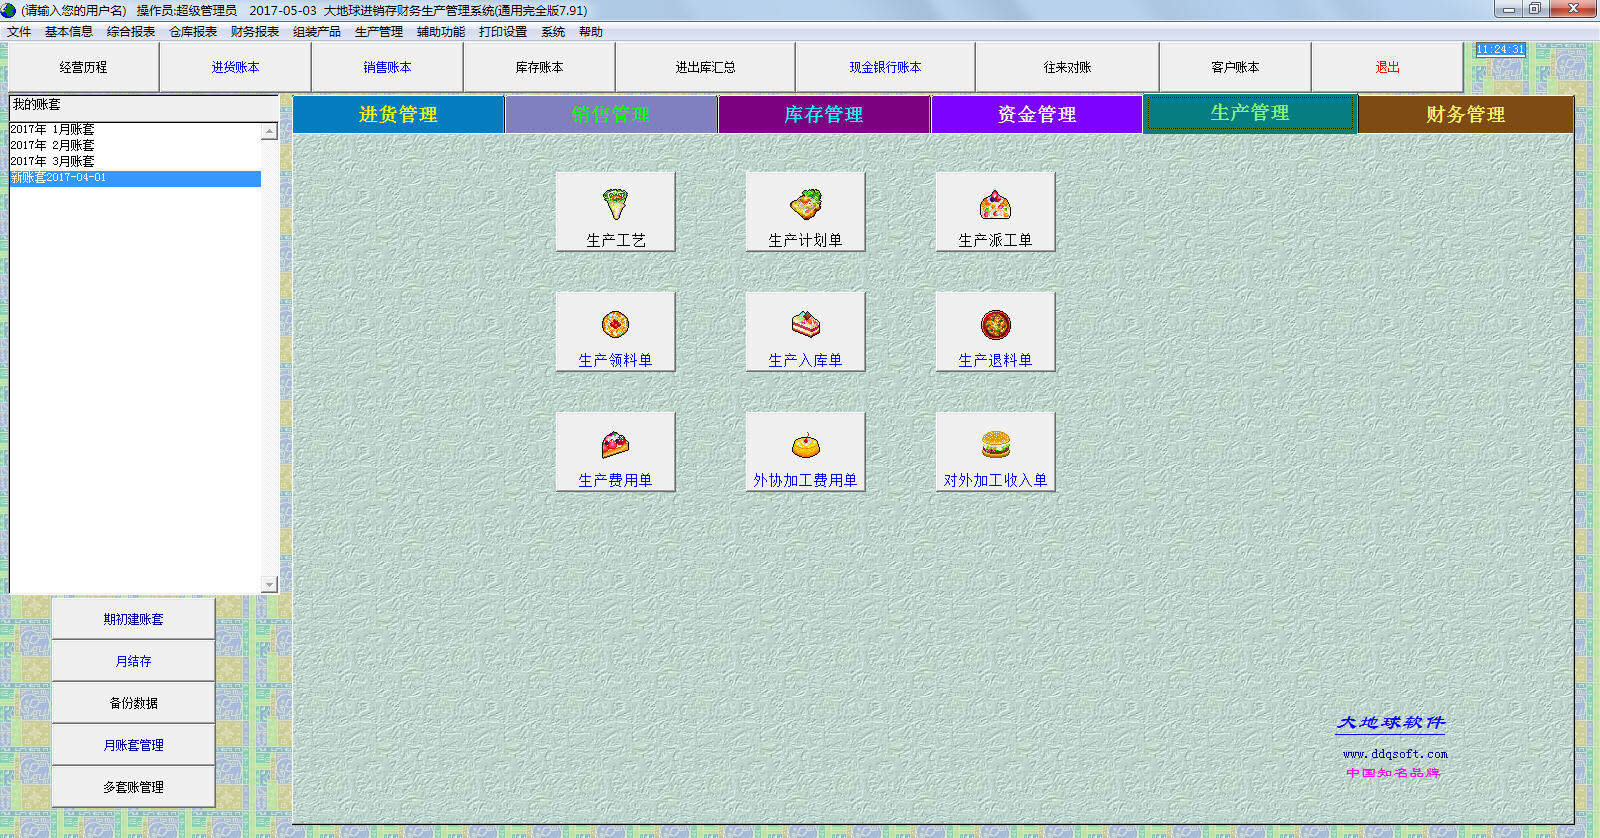Viewport: 1600px width, 838px height.
Task: Open the 生产领料单 icon
Action: 615,332
